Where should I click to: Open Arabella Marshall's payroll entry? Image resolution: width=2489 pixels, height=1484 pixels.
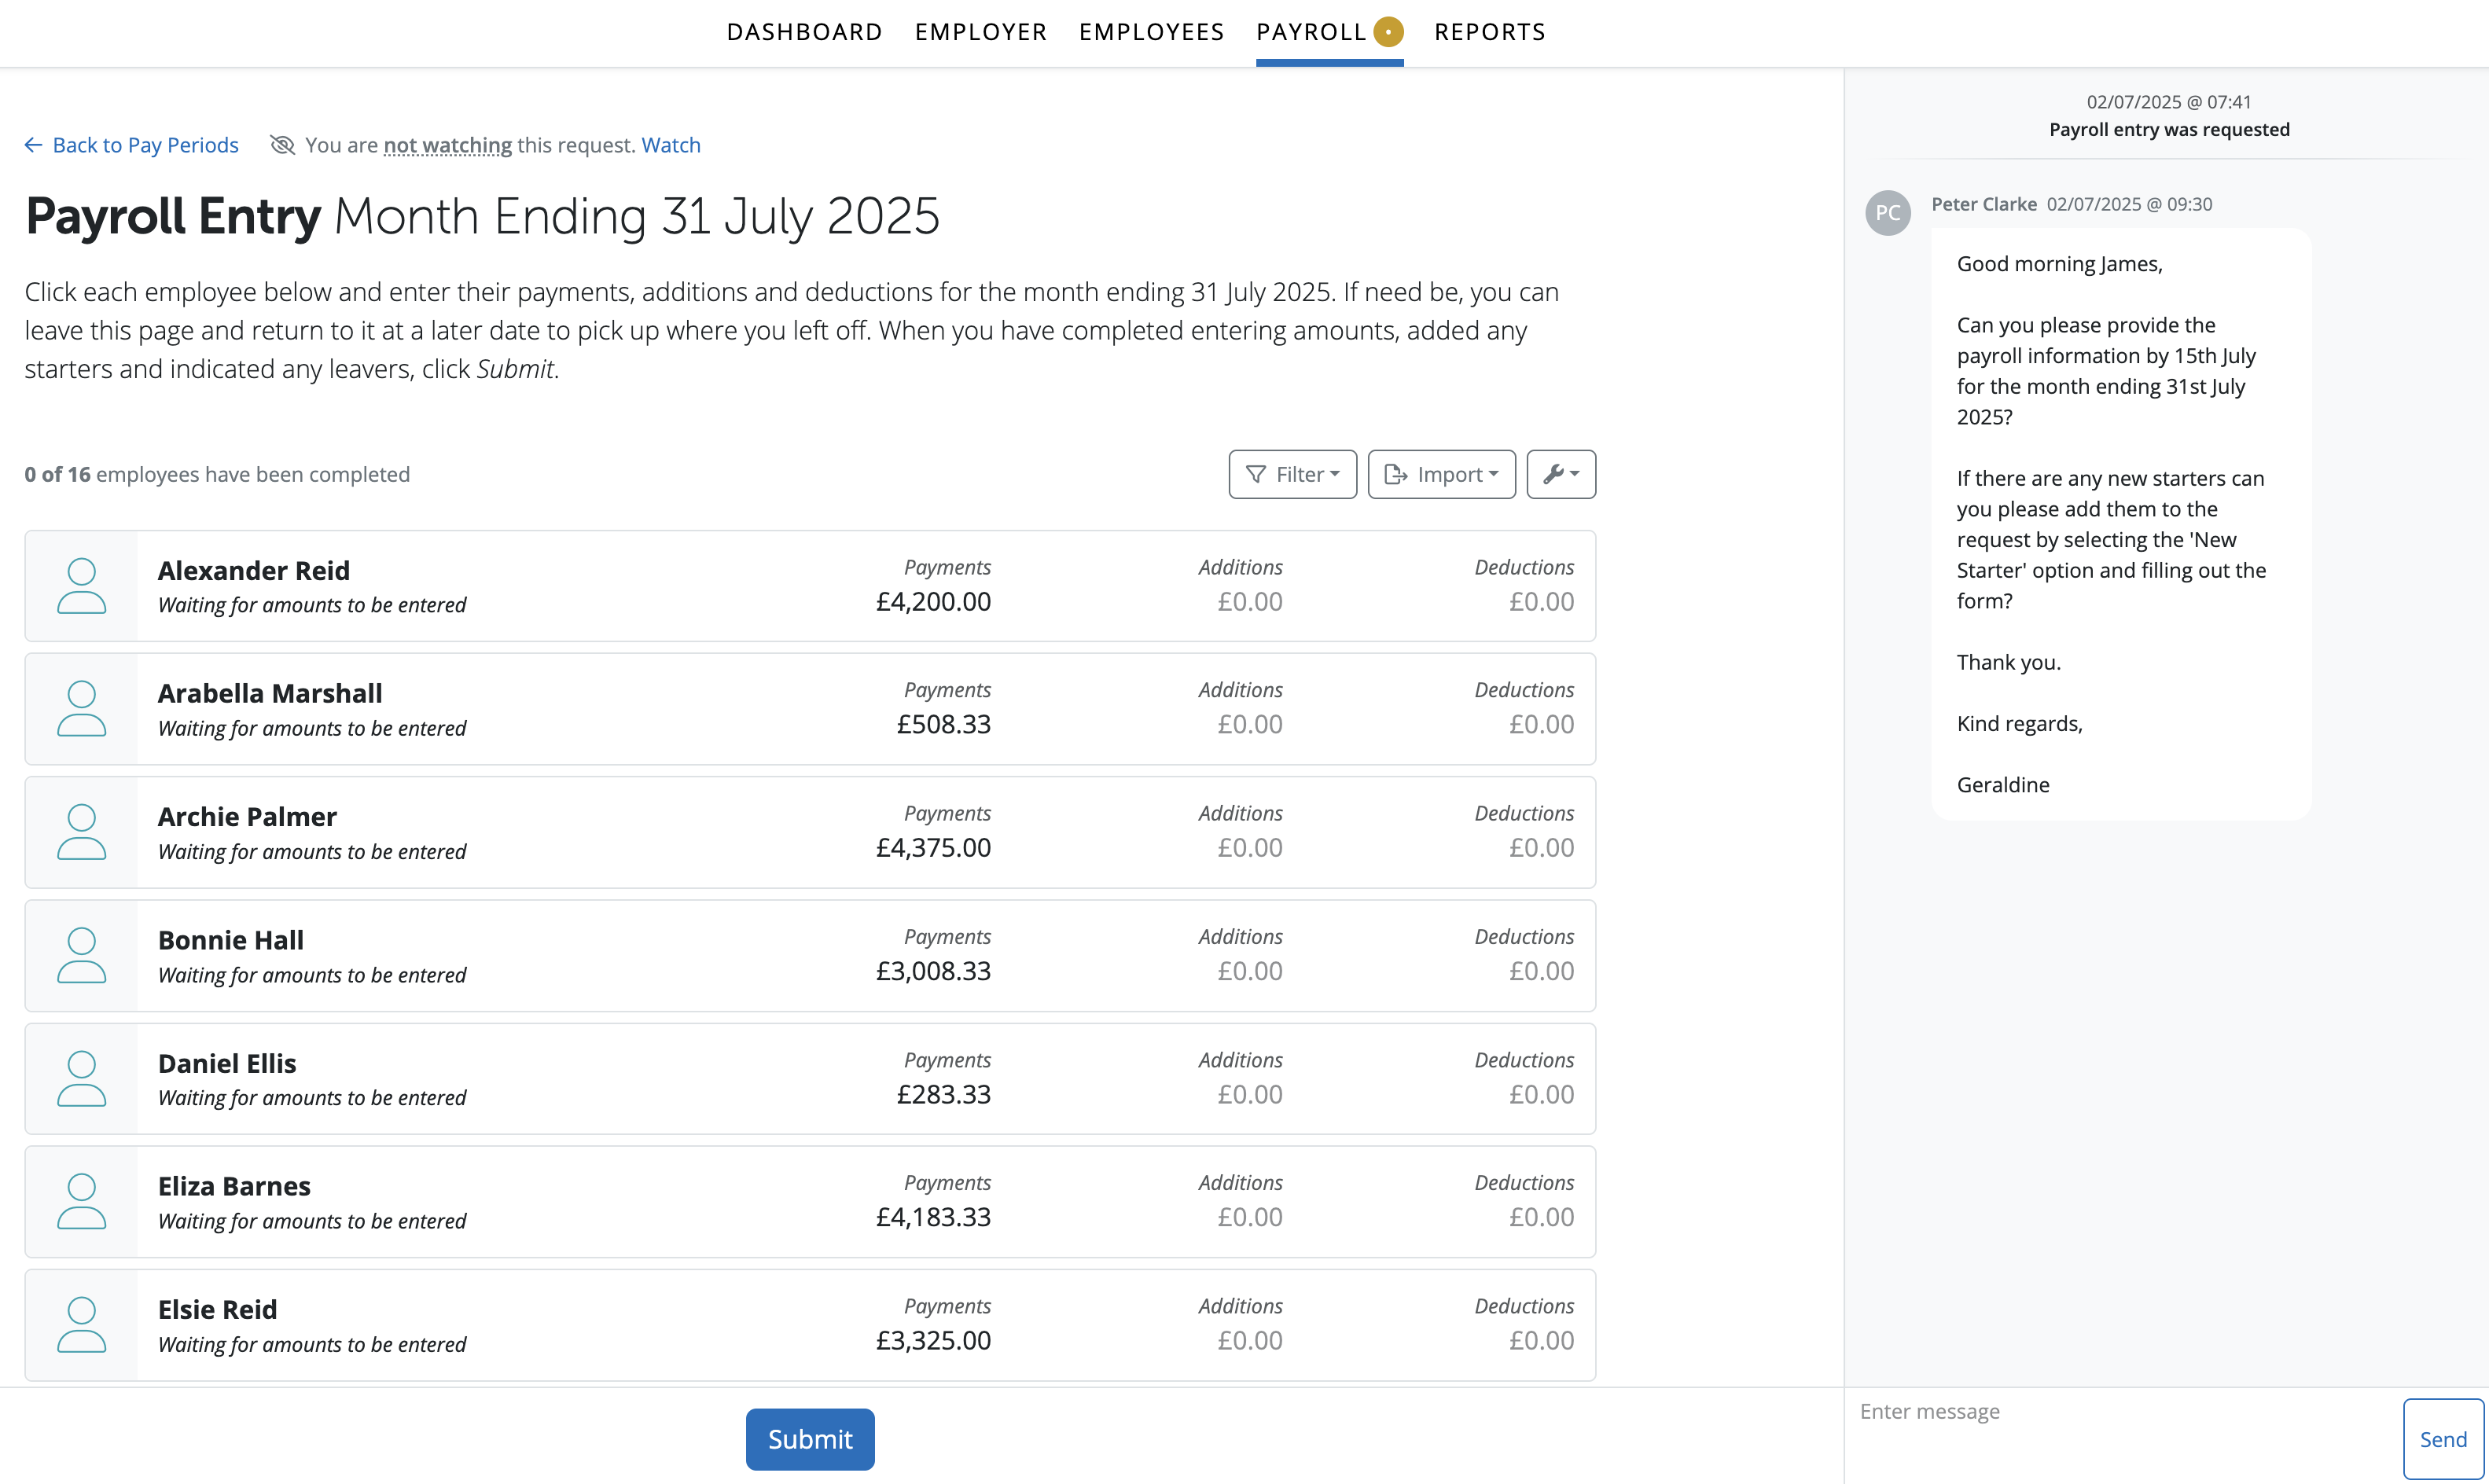[810, 709]
